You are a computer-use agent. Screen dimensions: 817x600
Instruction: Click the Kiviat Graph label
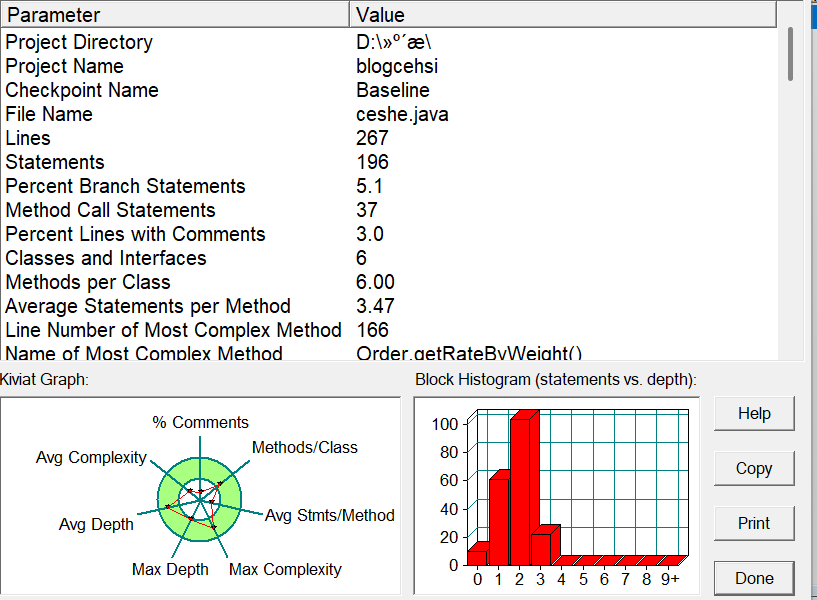point(44,380)
